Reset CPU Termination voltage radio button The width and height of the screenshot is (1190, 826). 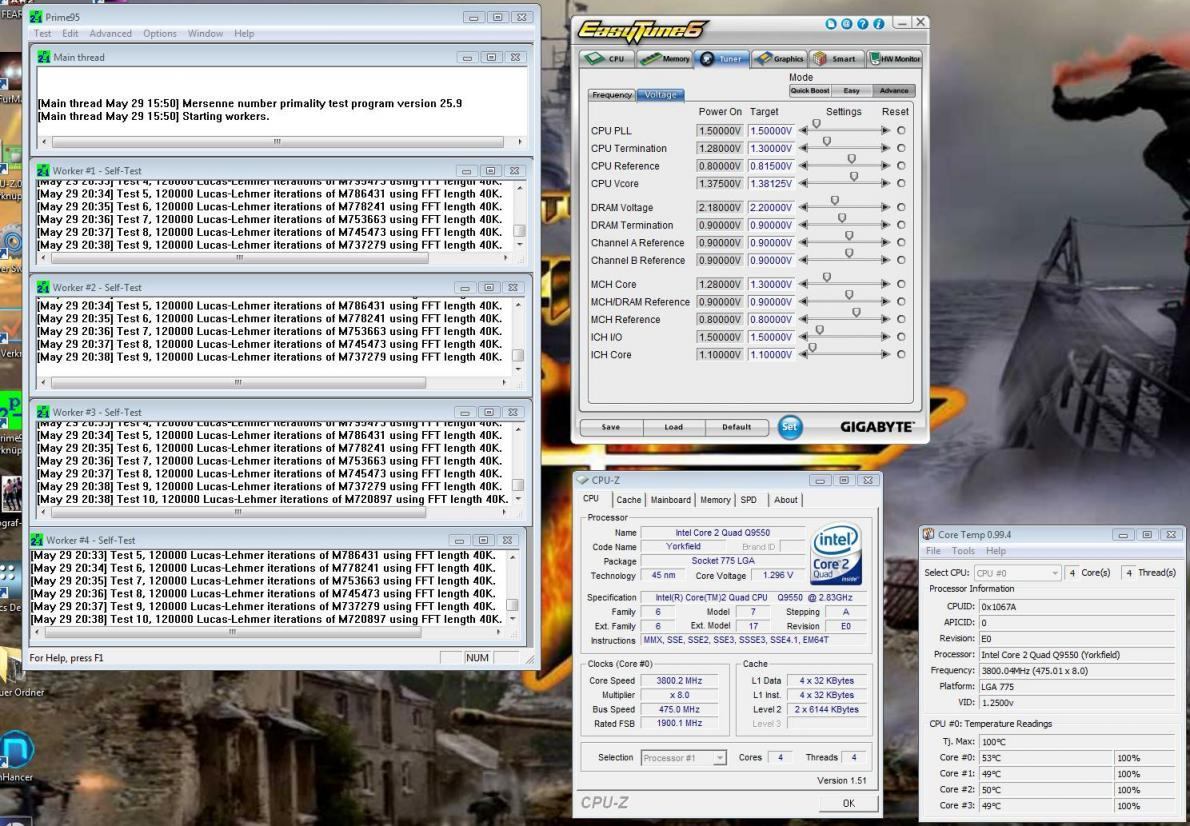click(901, 148)
